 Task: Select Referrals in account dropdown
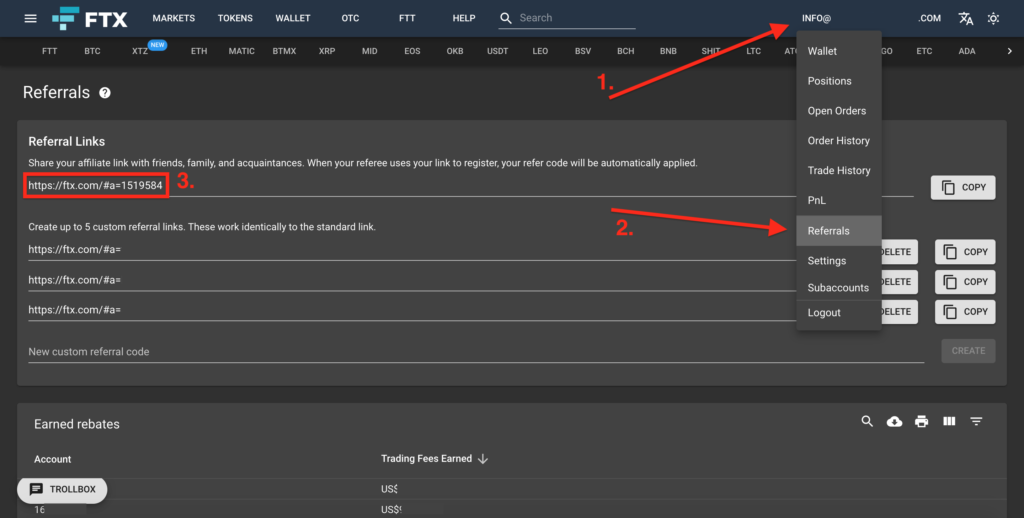[x=839, y=231]
